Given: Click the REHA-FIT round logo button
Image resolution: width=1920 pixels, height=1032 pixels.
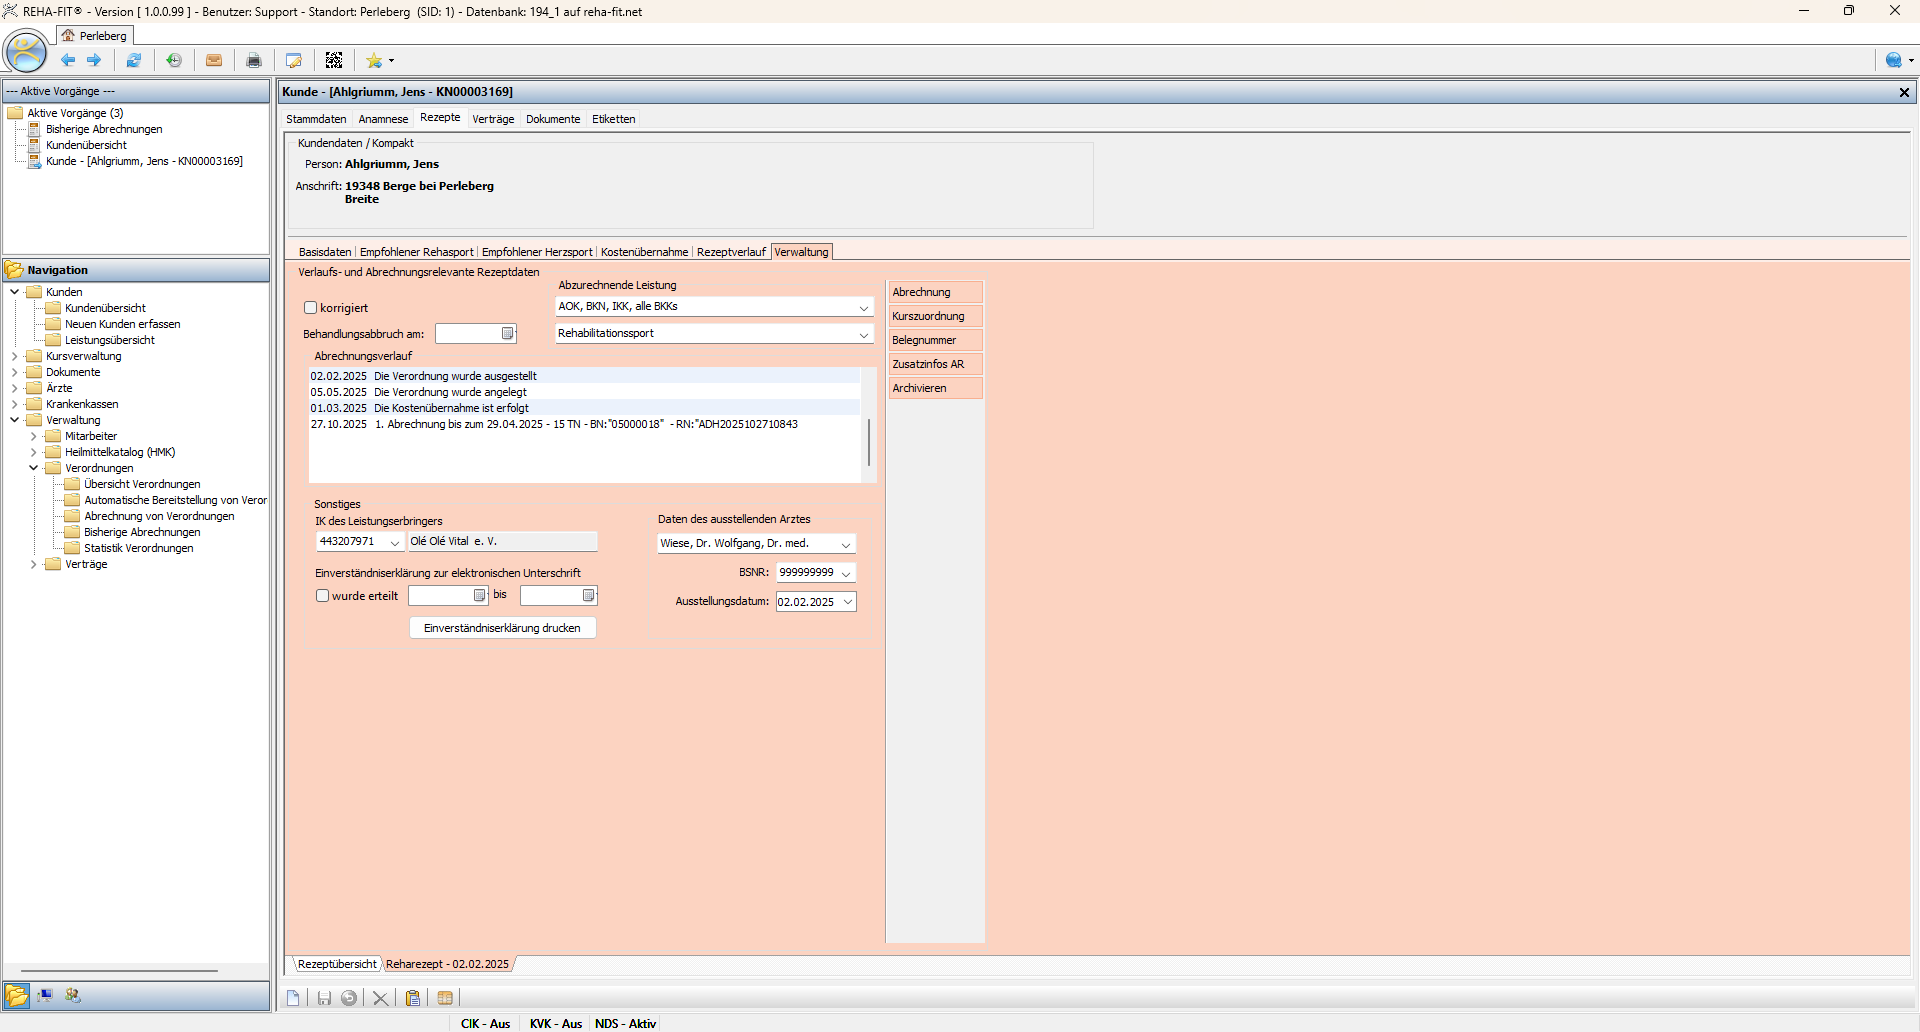Looking at the screenshot, I should [26, 51].
